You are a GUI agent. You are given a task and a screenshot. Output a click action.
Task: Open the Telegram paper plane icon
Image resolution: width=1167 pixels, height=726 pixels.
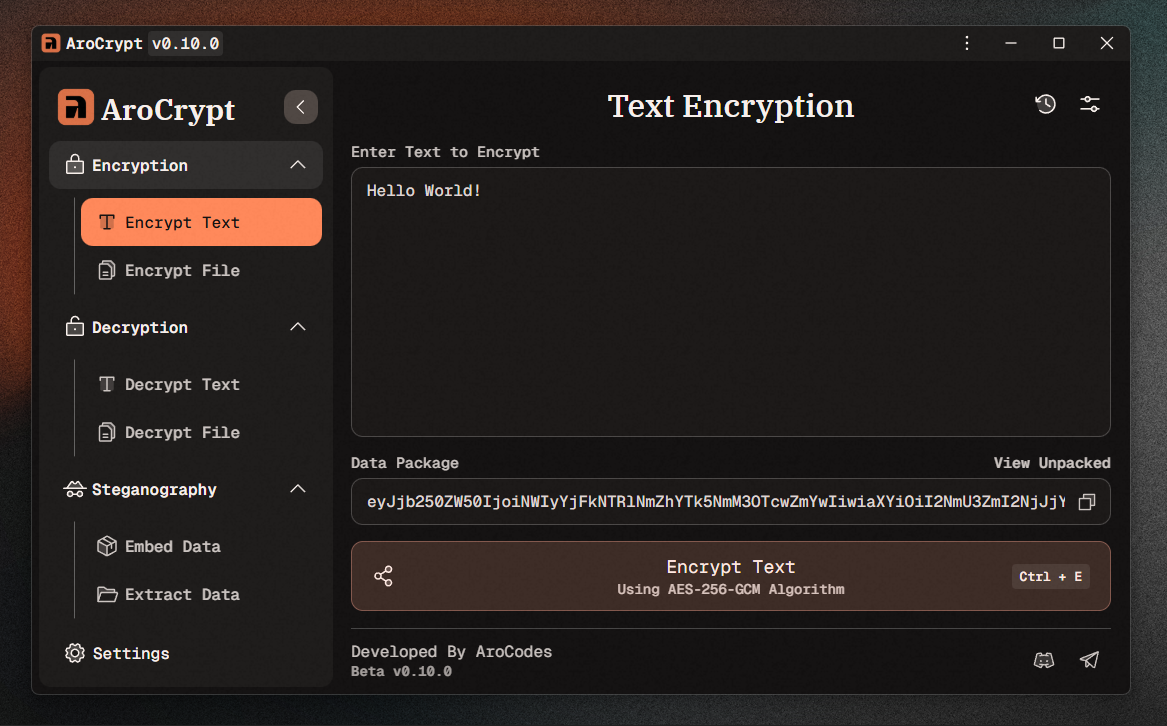(1090, 660)
